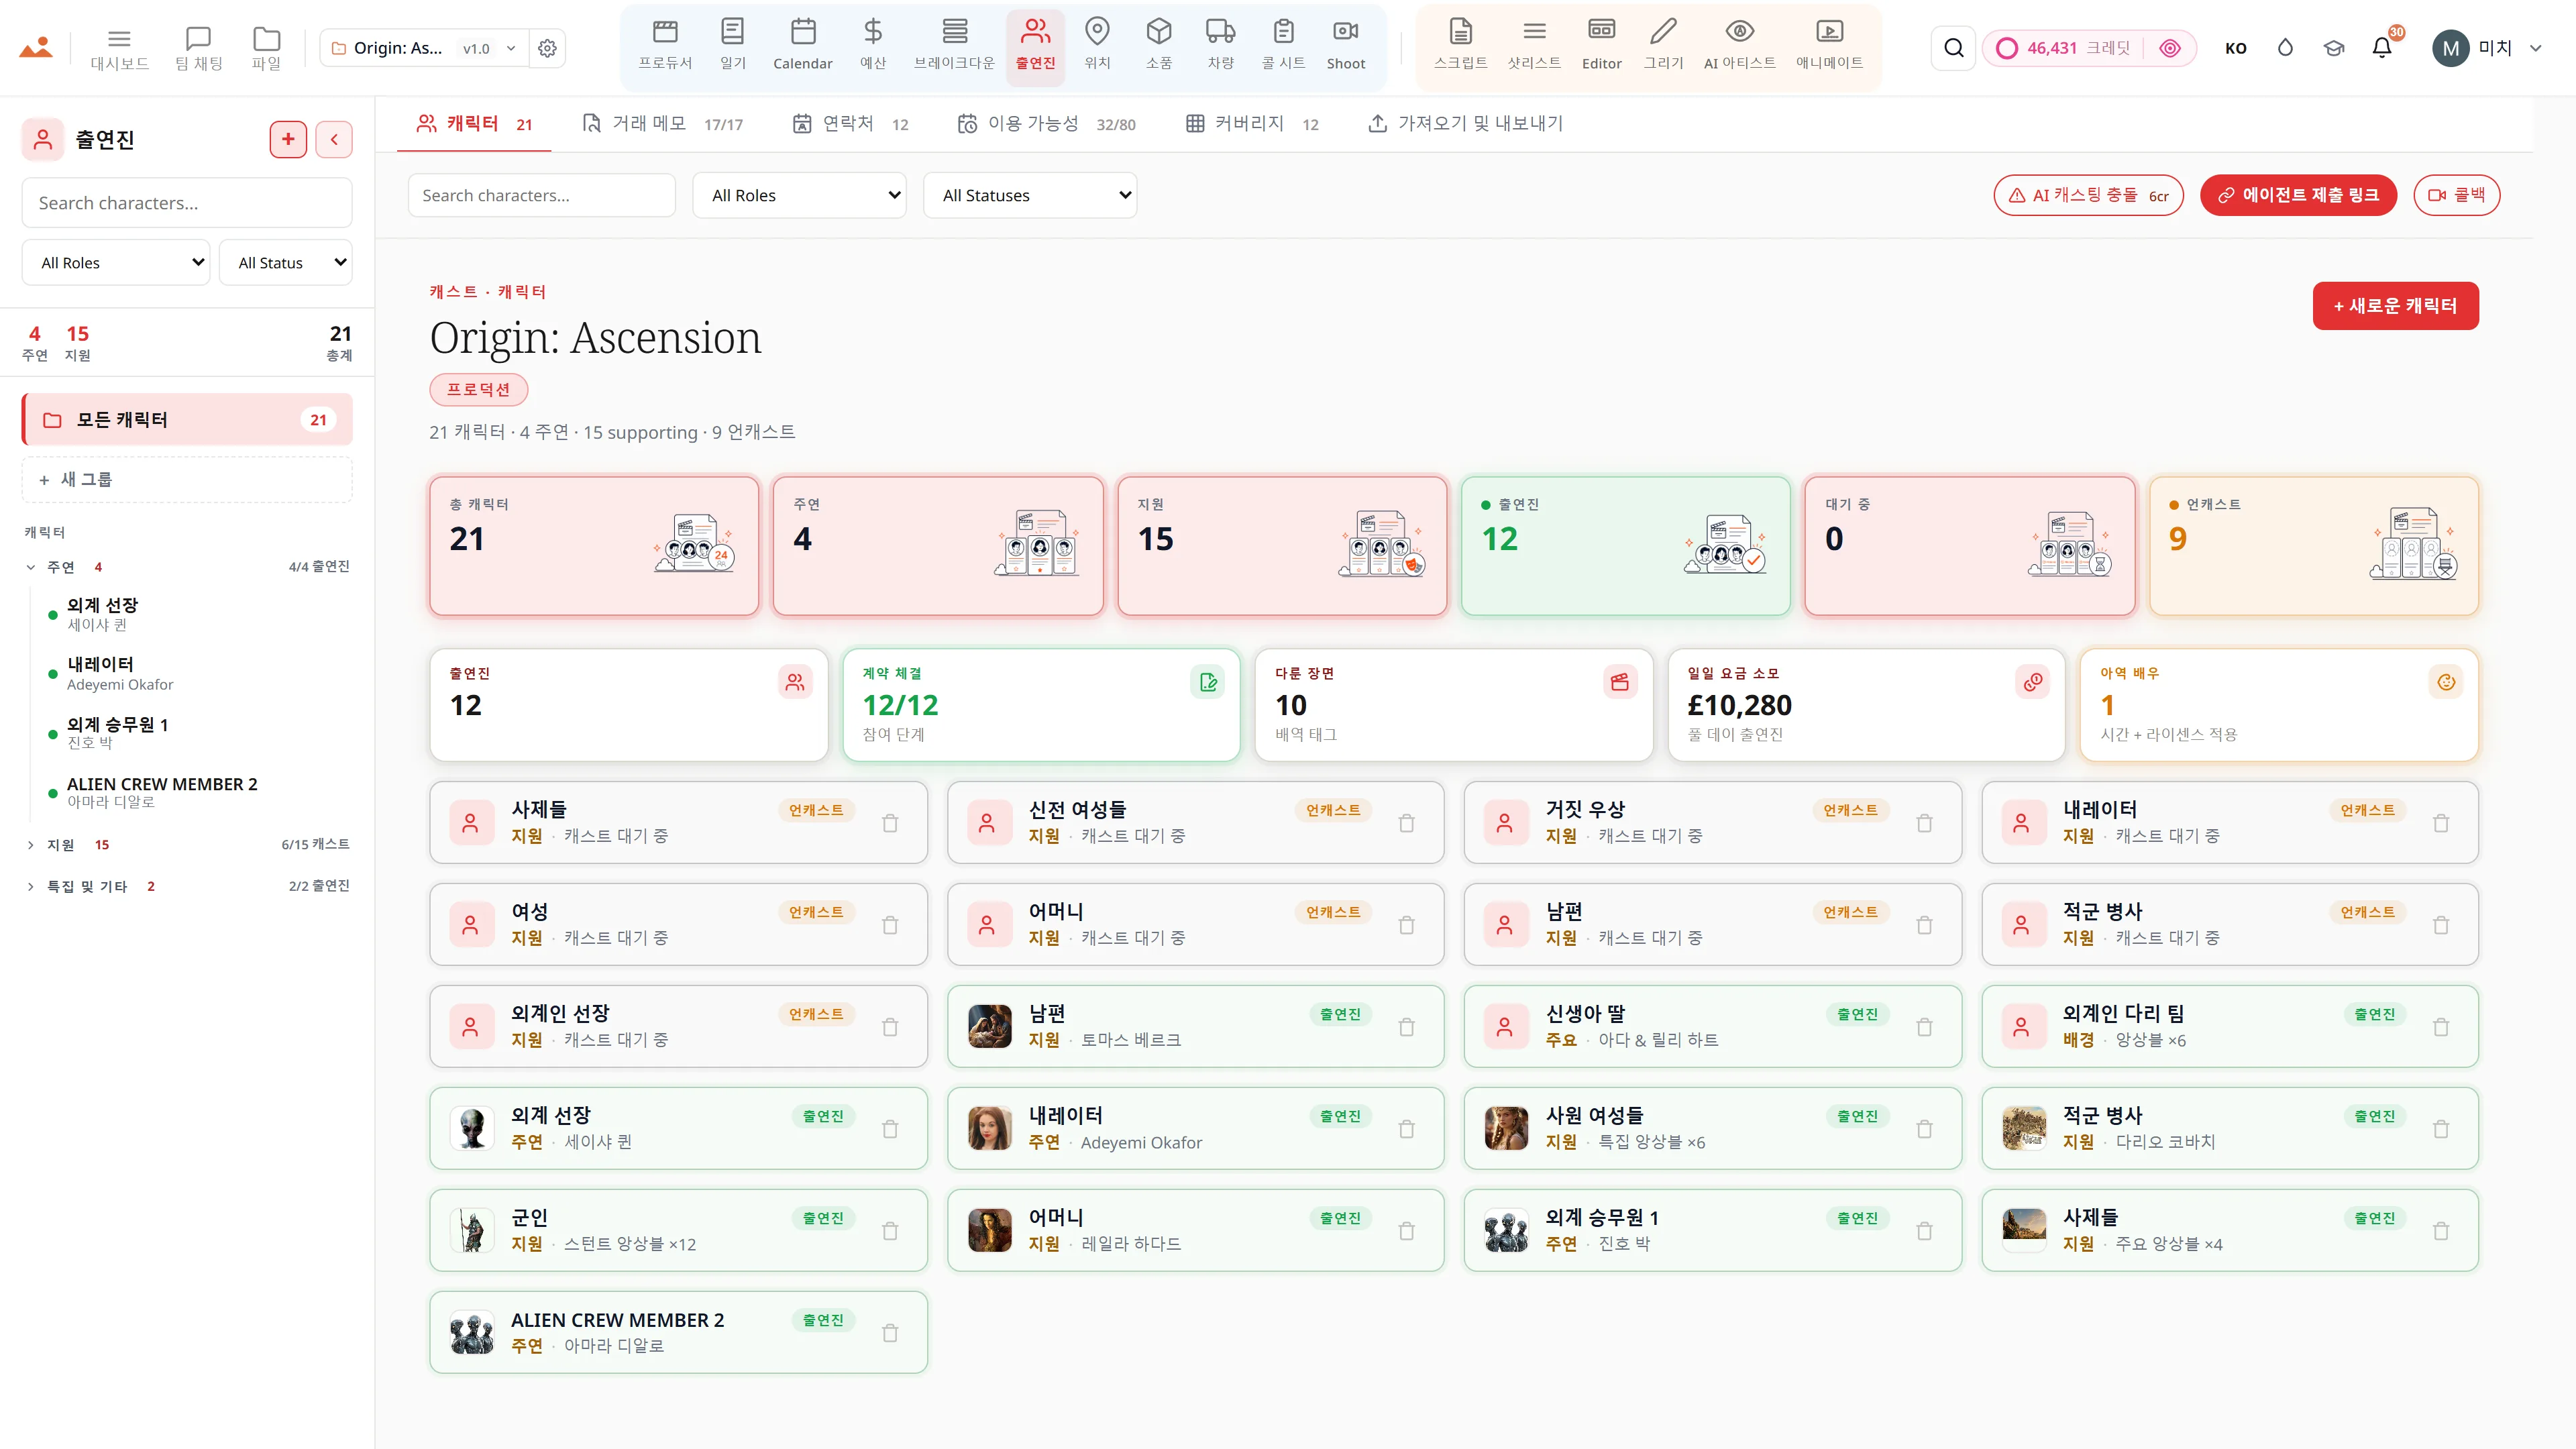Click the notifications bell icon

tap(2381, 48)
